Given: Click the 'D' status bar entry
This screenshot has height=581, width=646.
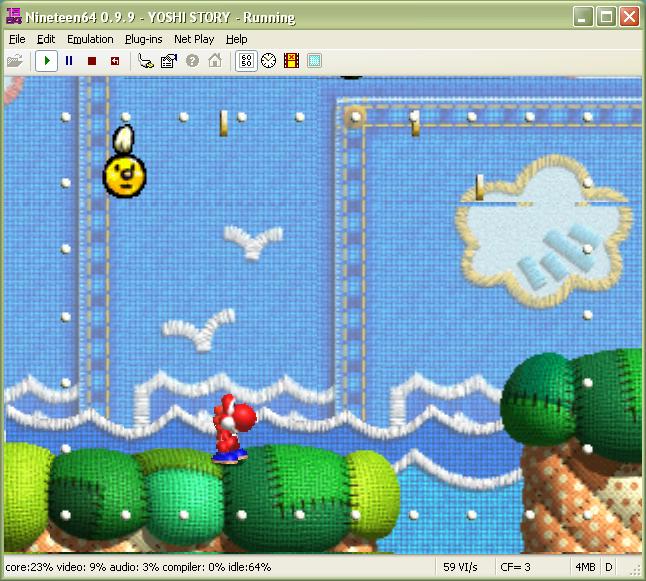Looking at the screenshot, I should (609, 567).
